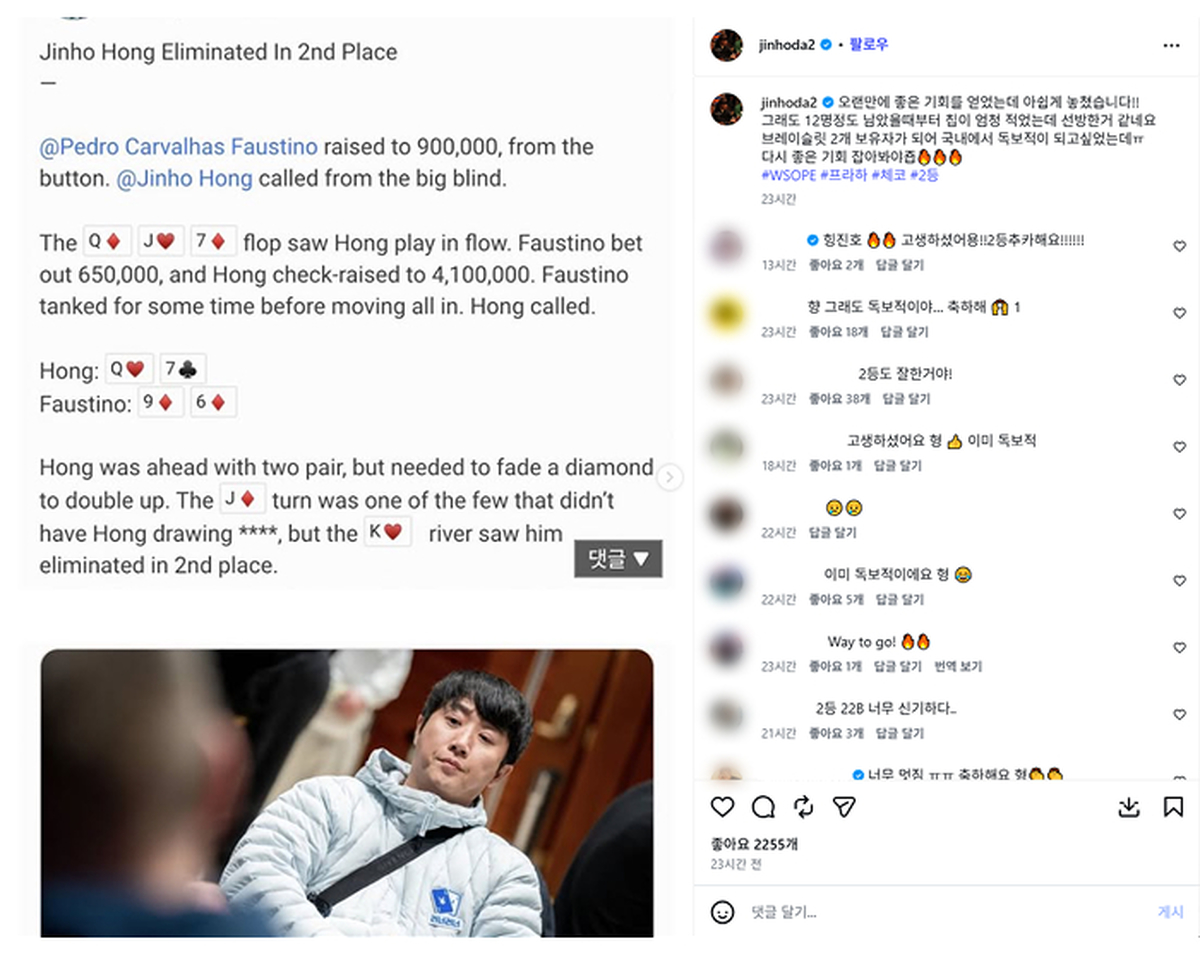Screen dimensions: 1200x977
Task: Click 답글 달기 under '고생하셨어요 형' comment
Action: 898,466
